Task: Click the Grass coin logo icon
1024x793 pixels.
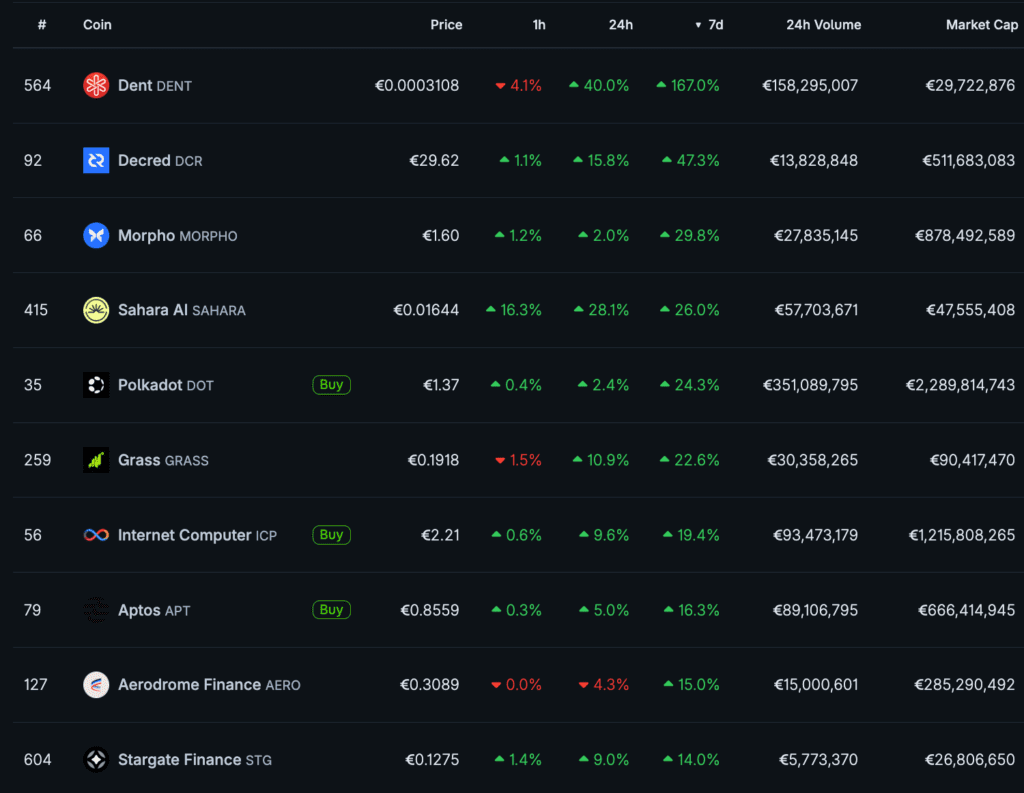Action: click(x=96, y=460)
